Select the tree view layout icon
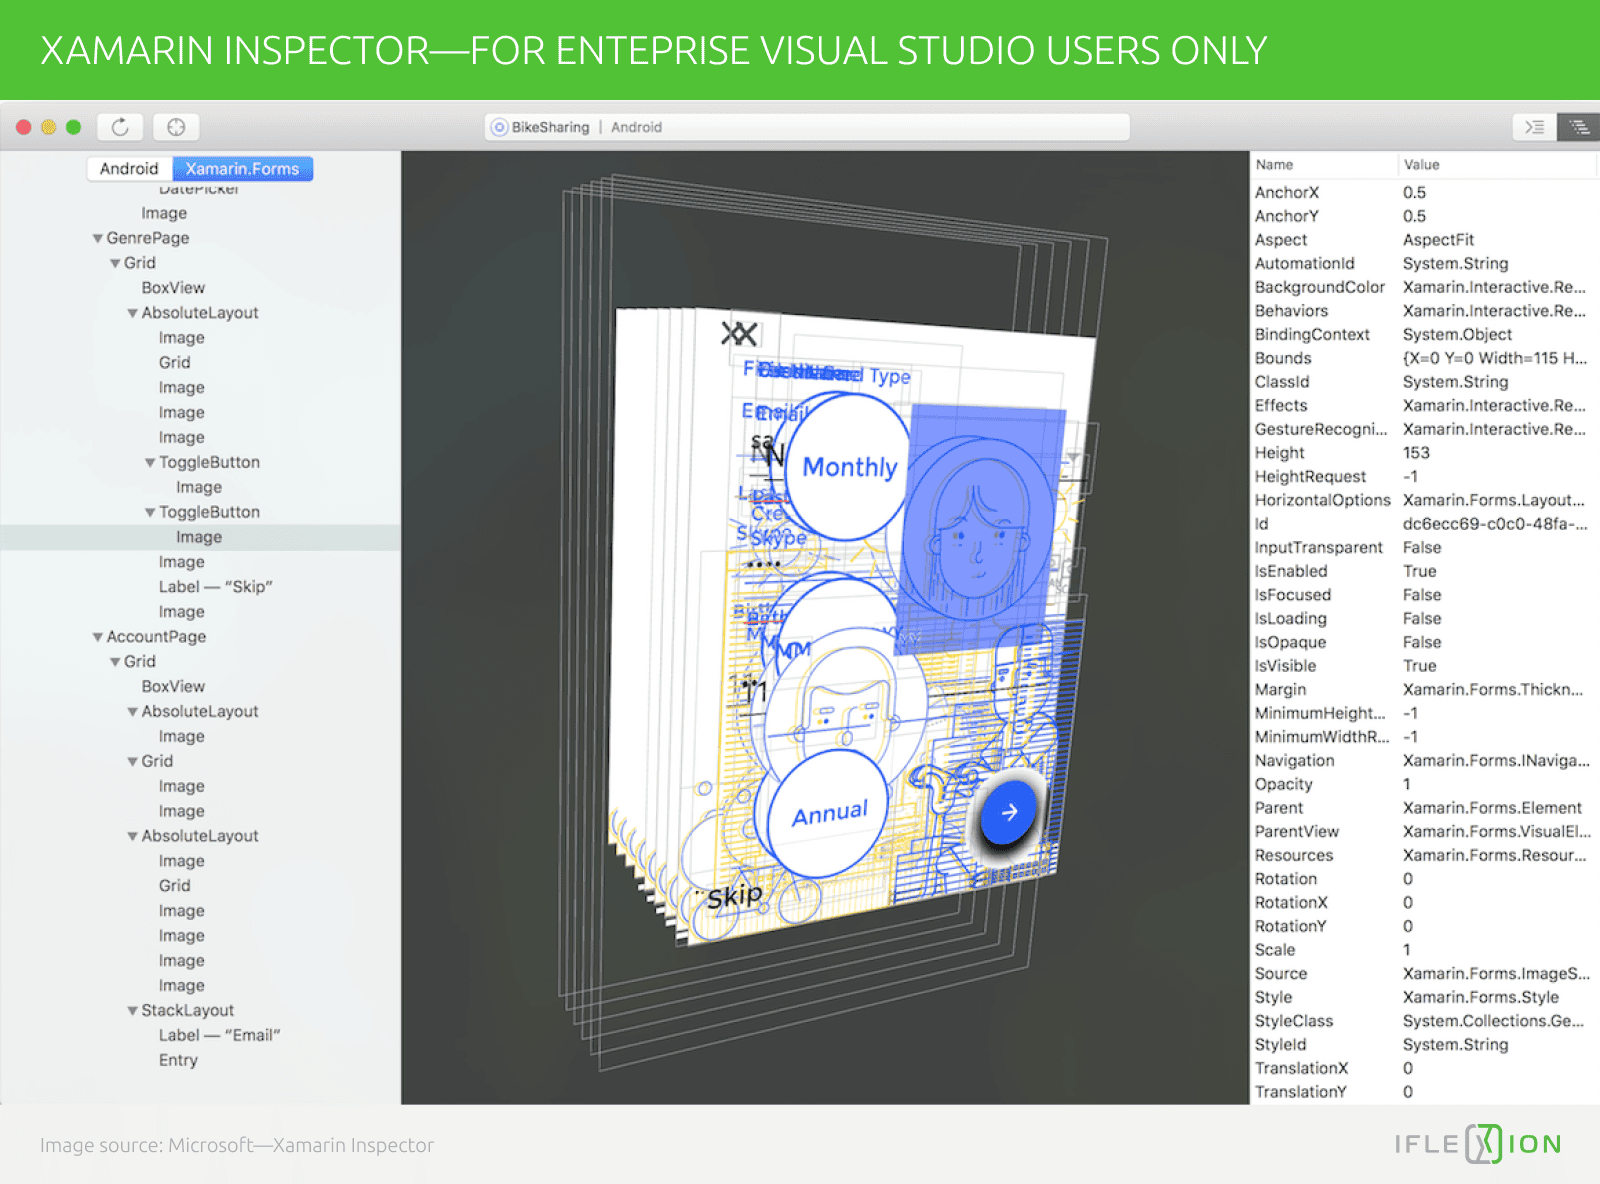Screen dimensions: 1600x1184 coord(1579,127)
